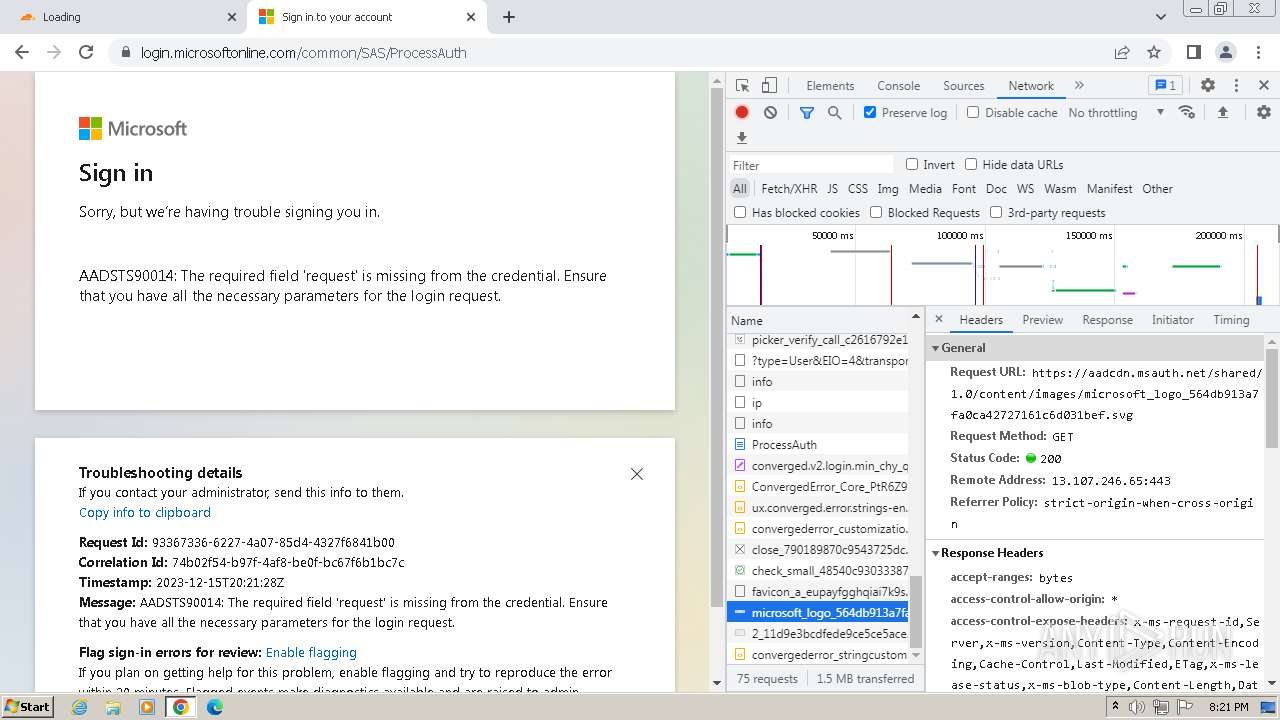Image resolution: width=1280 pixels, height=720 pixels.
Task: Filter requests by CSS type
Action: (x=858, y=188)
